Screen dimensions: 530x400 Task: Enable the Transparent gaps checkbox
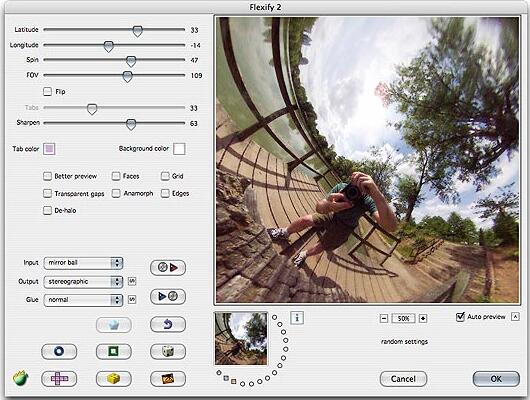[48, 193]
